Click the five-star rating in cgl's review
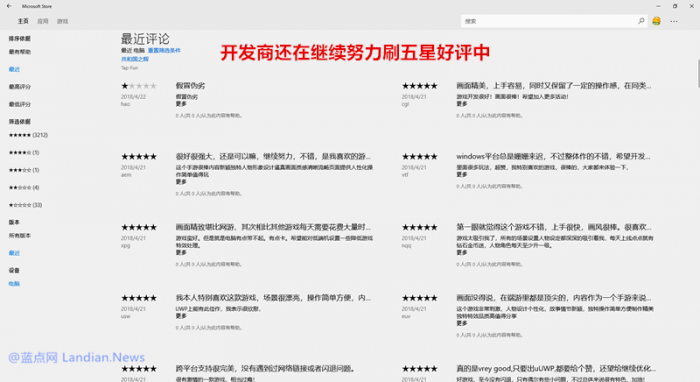Screen dimensions: 700x382 pos(420,86)
